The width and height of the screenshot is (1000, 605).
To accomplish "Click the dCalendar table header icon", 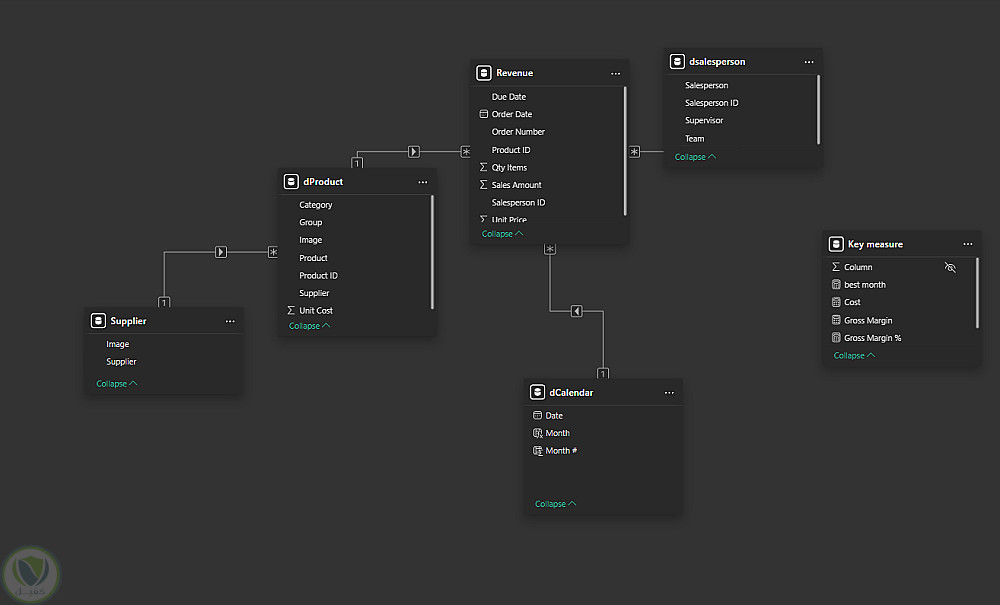I will pos(537,393).
